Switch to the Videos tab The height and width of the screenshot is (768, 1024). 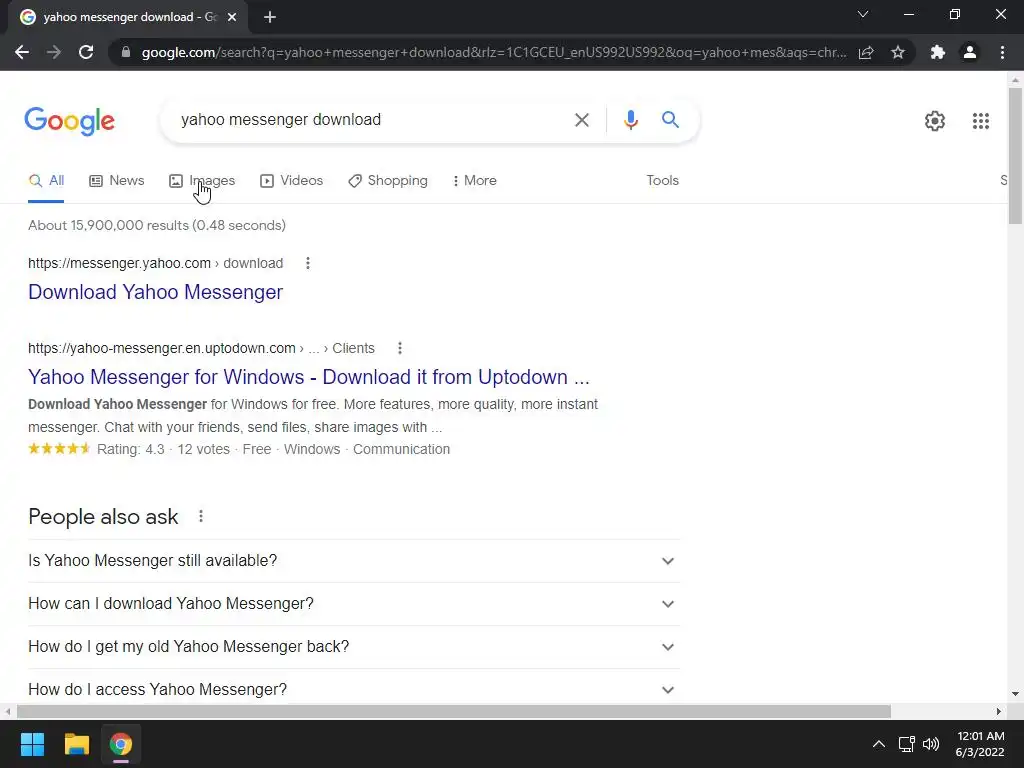(x=291, y=181)
